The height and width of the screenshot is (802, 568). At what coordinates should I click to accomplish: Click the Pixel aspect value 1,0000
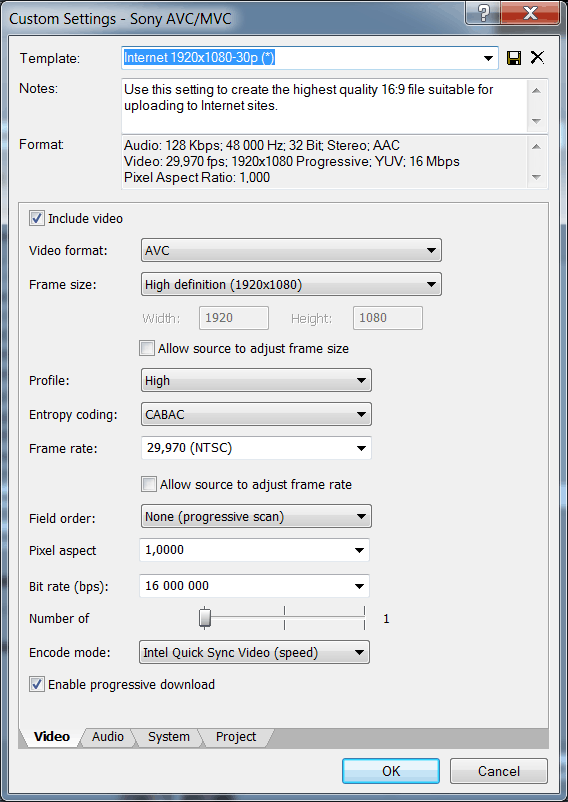(164, 550)
